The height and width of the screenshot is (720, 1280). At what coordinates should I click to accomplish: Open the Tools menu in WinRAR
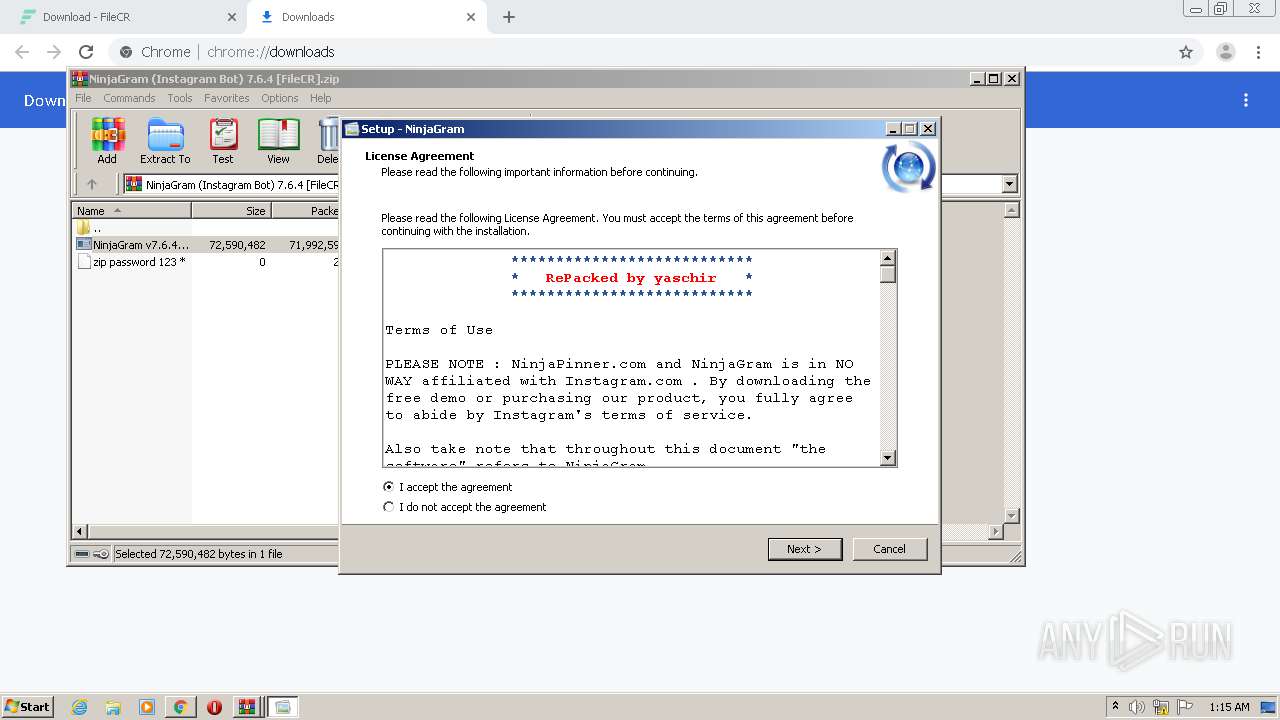click(x=180, y=98)
